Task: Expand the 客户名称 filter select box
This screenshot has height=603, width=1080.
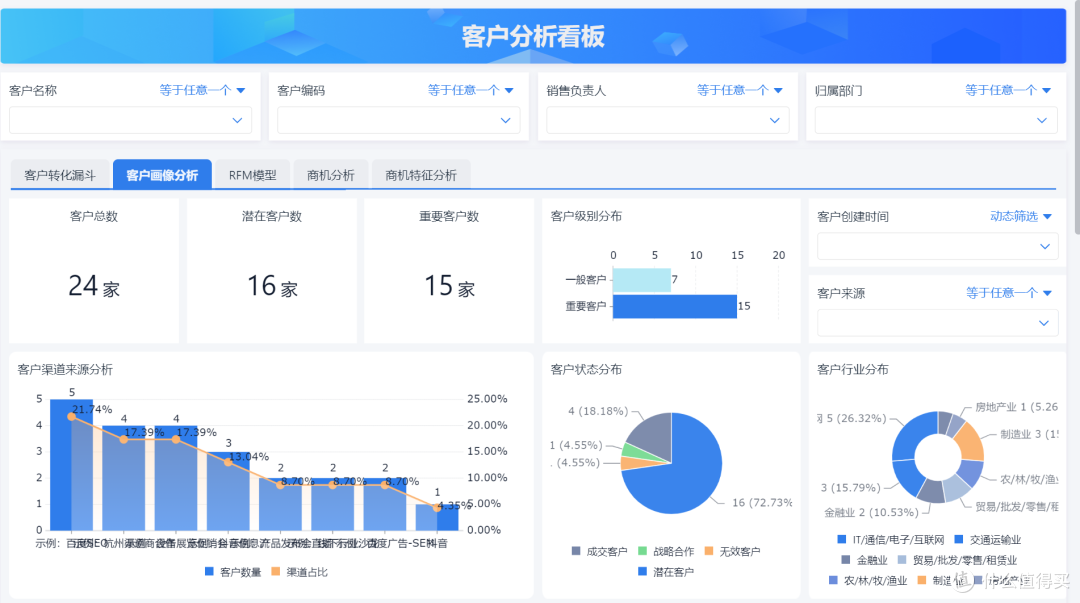Action: 130,121
